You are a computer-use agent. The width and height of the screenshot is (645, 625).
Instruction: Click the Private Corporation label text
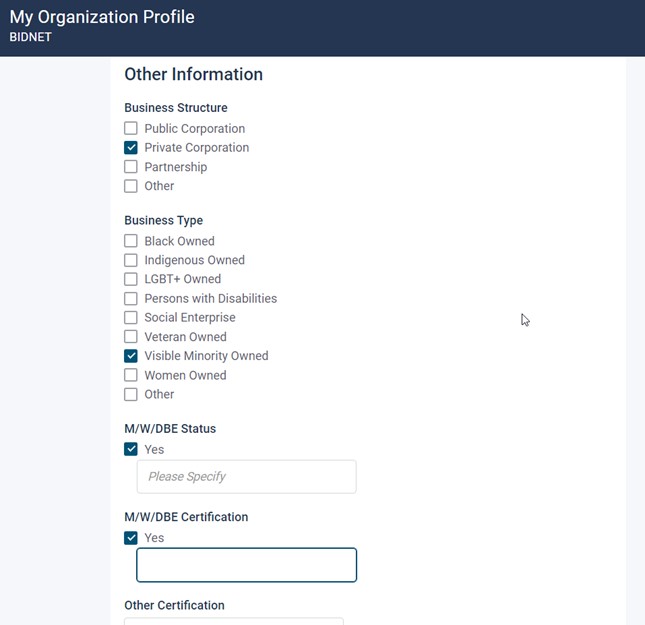pyautogui.click(x=196, y=148)
